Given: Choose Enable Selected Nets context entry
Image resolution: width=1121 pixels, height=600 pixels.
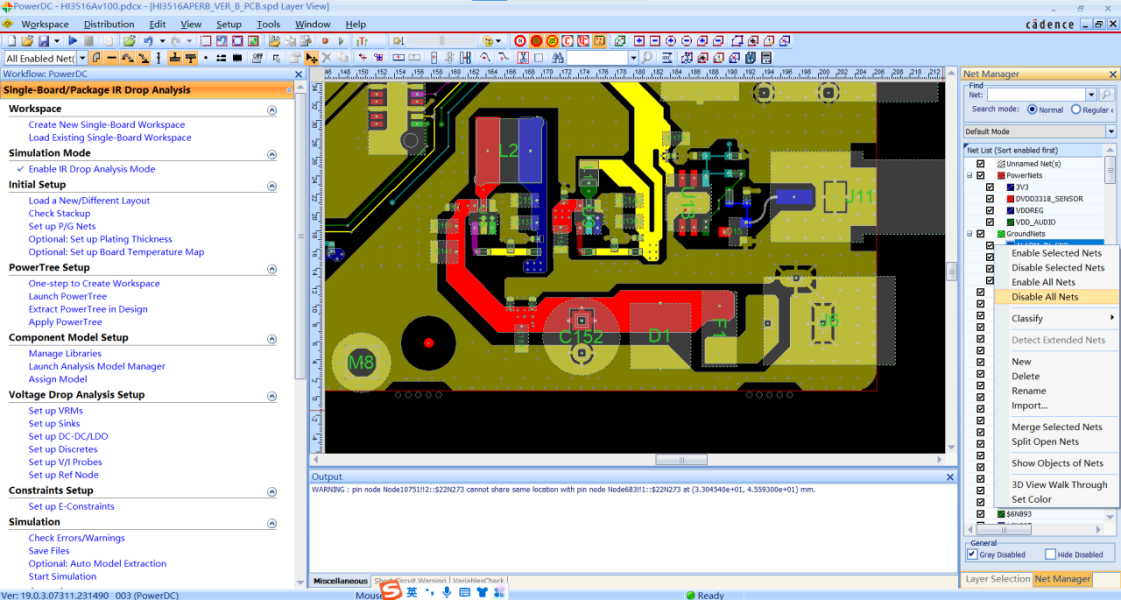Looking at the screenshot, I should pyautogui.click(x=1057, y=253).
